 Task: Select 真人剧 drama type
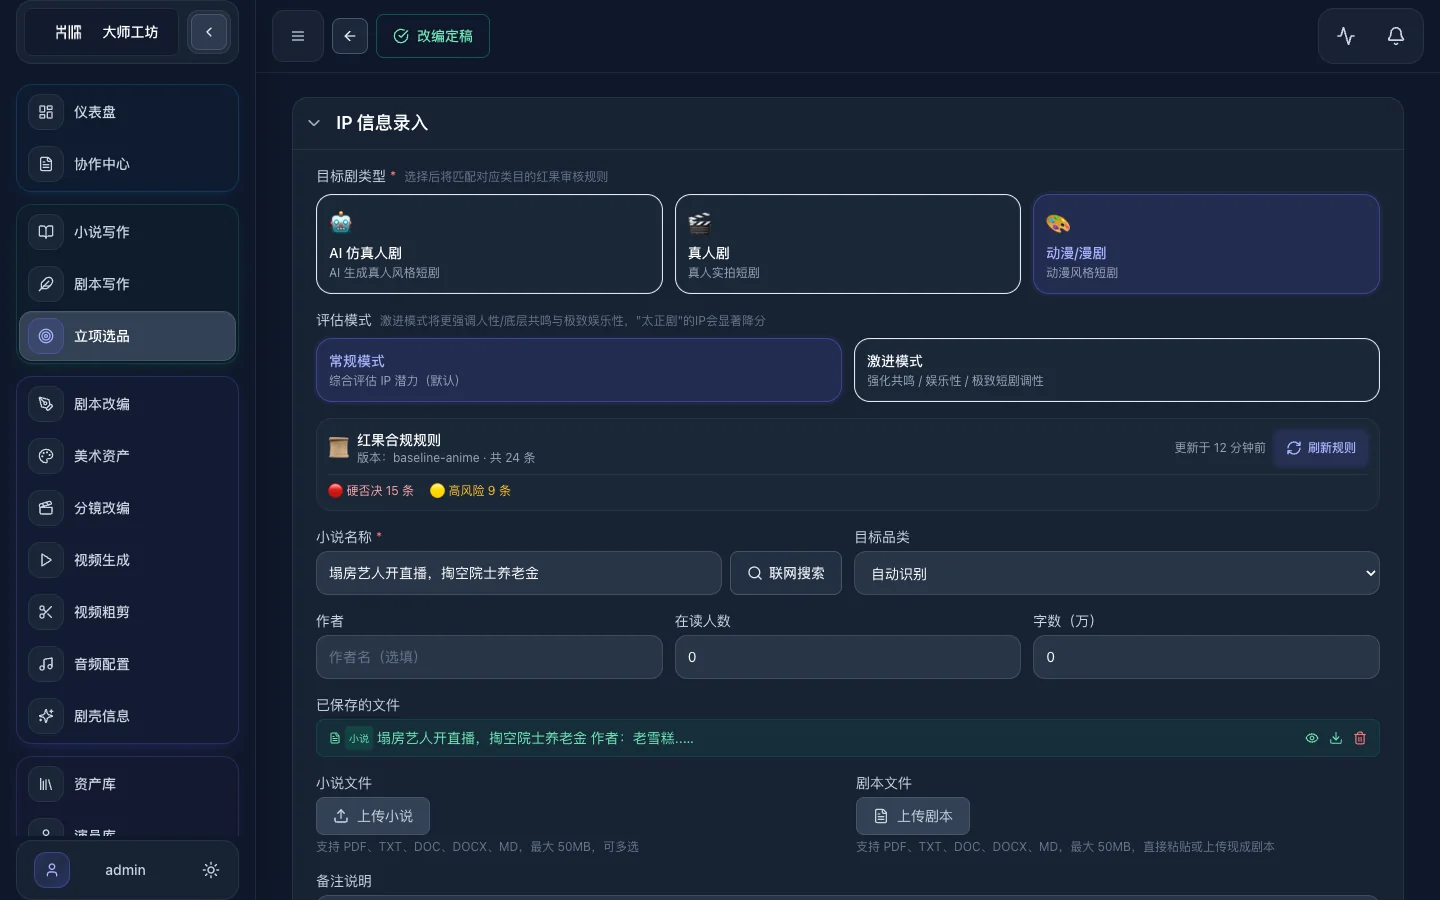[x=848, y=244]
